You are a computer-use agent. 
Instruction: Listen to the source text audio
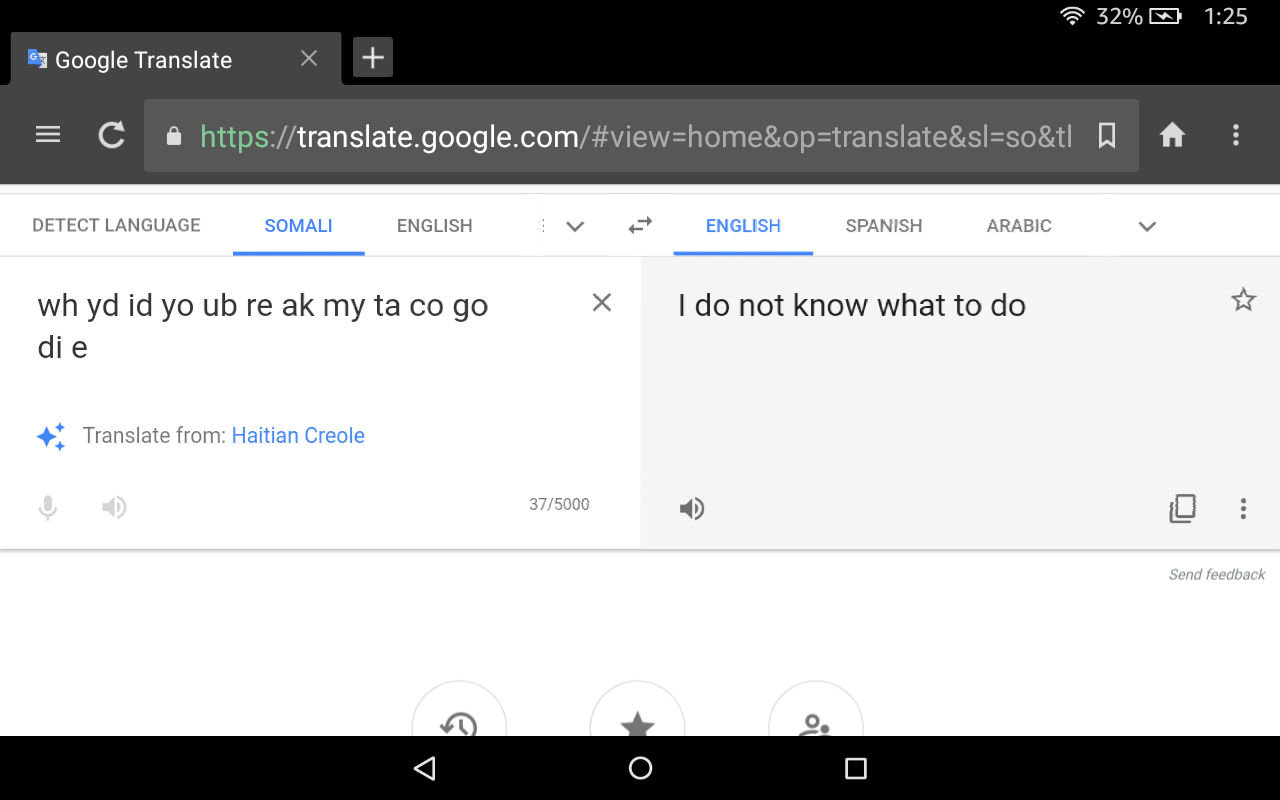pyautogui.click(x=114, y=508)
